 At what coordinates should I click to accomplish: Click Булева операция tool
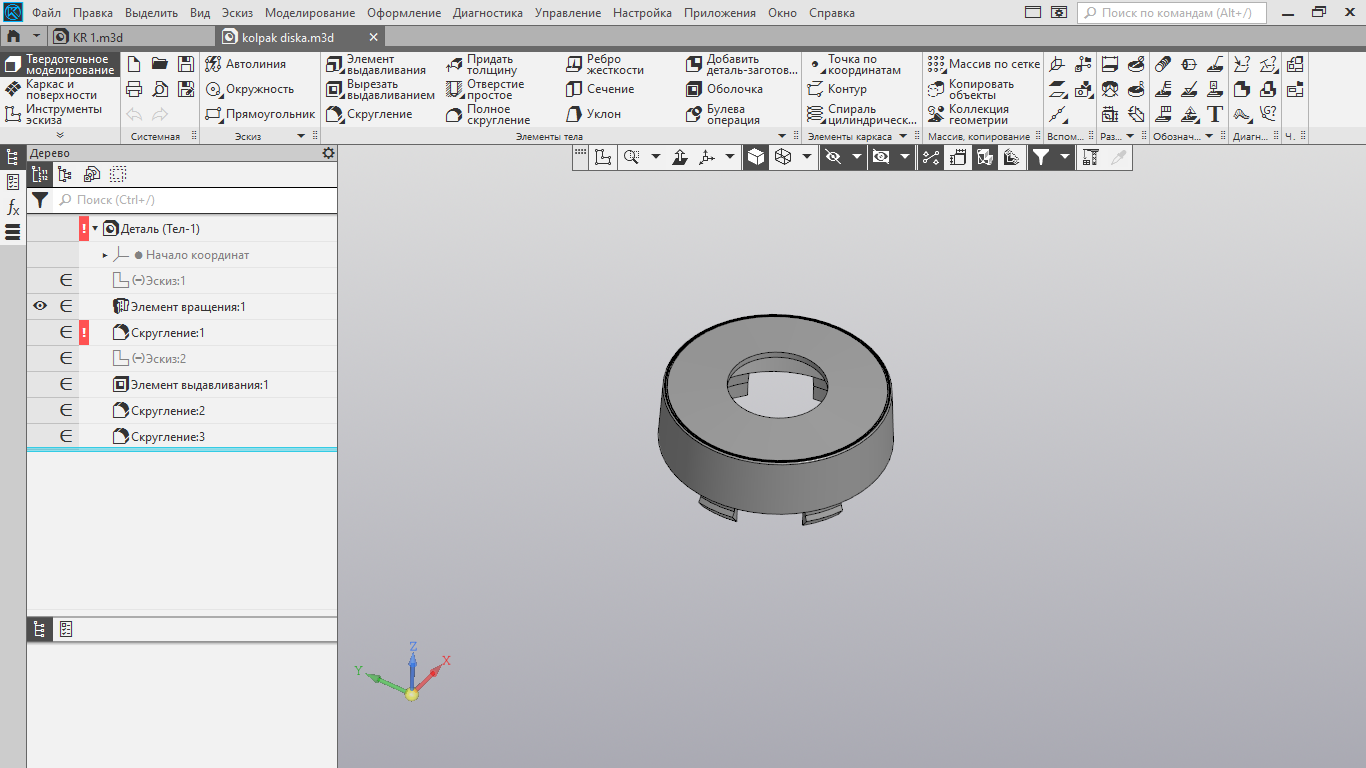(723, 114)
